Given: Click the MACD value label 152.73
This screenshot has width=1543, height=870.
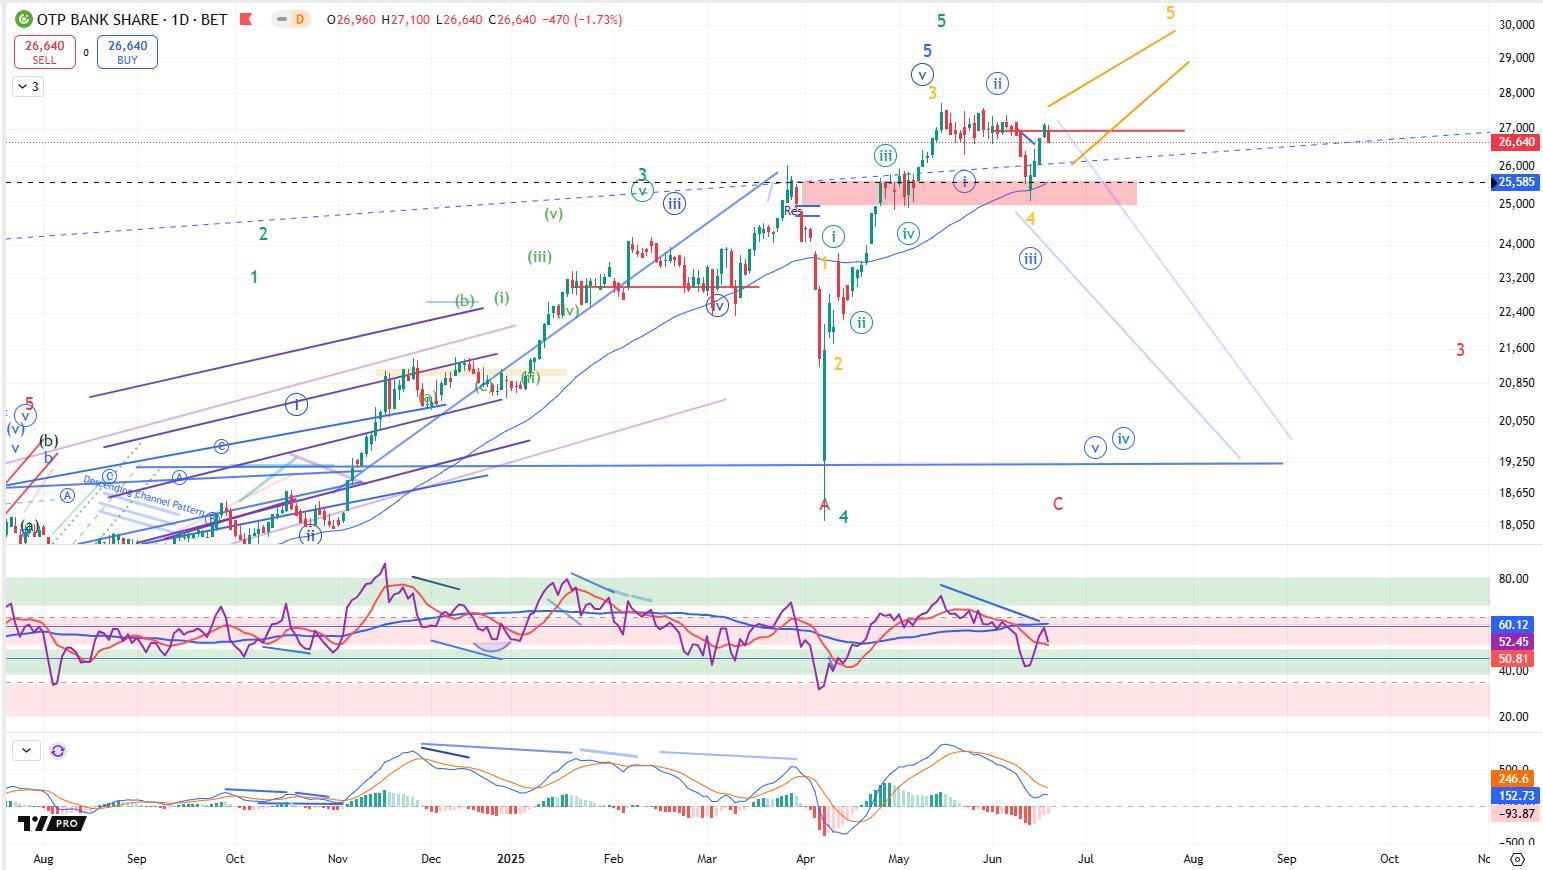Looking at the screenshot, I should coord(1515,796).
